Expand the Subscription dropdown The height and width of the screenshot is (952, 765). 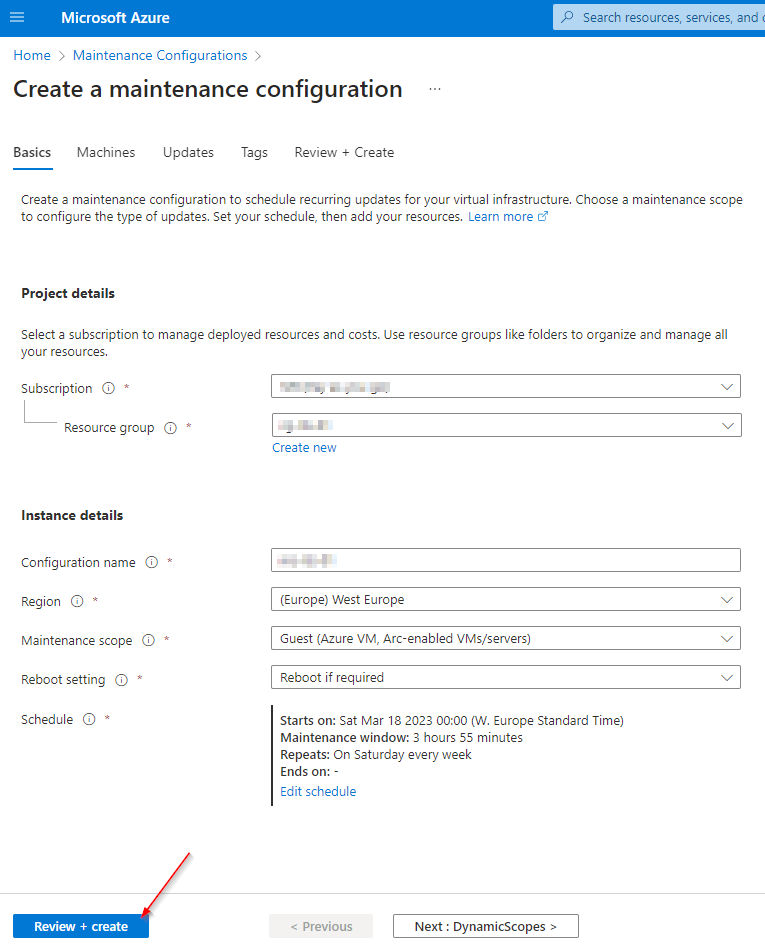click(x=506, y=387)
